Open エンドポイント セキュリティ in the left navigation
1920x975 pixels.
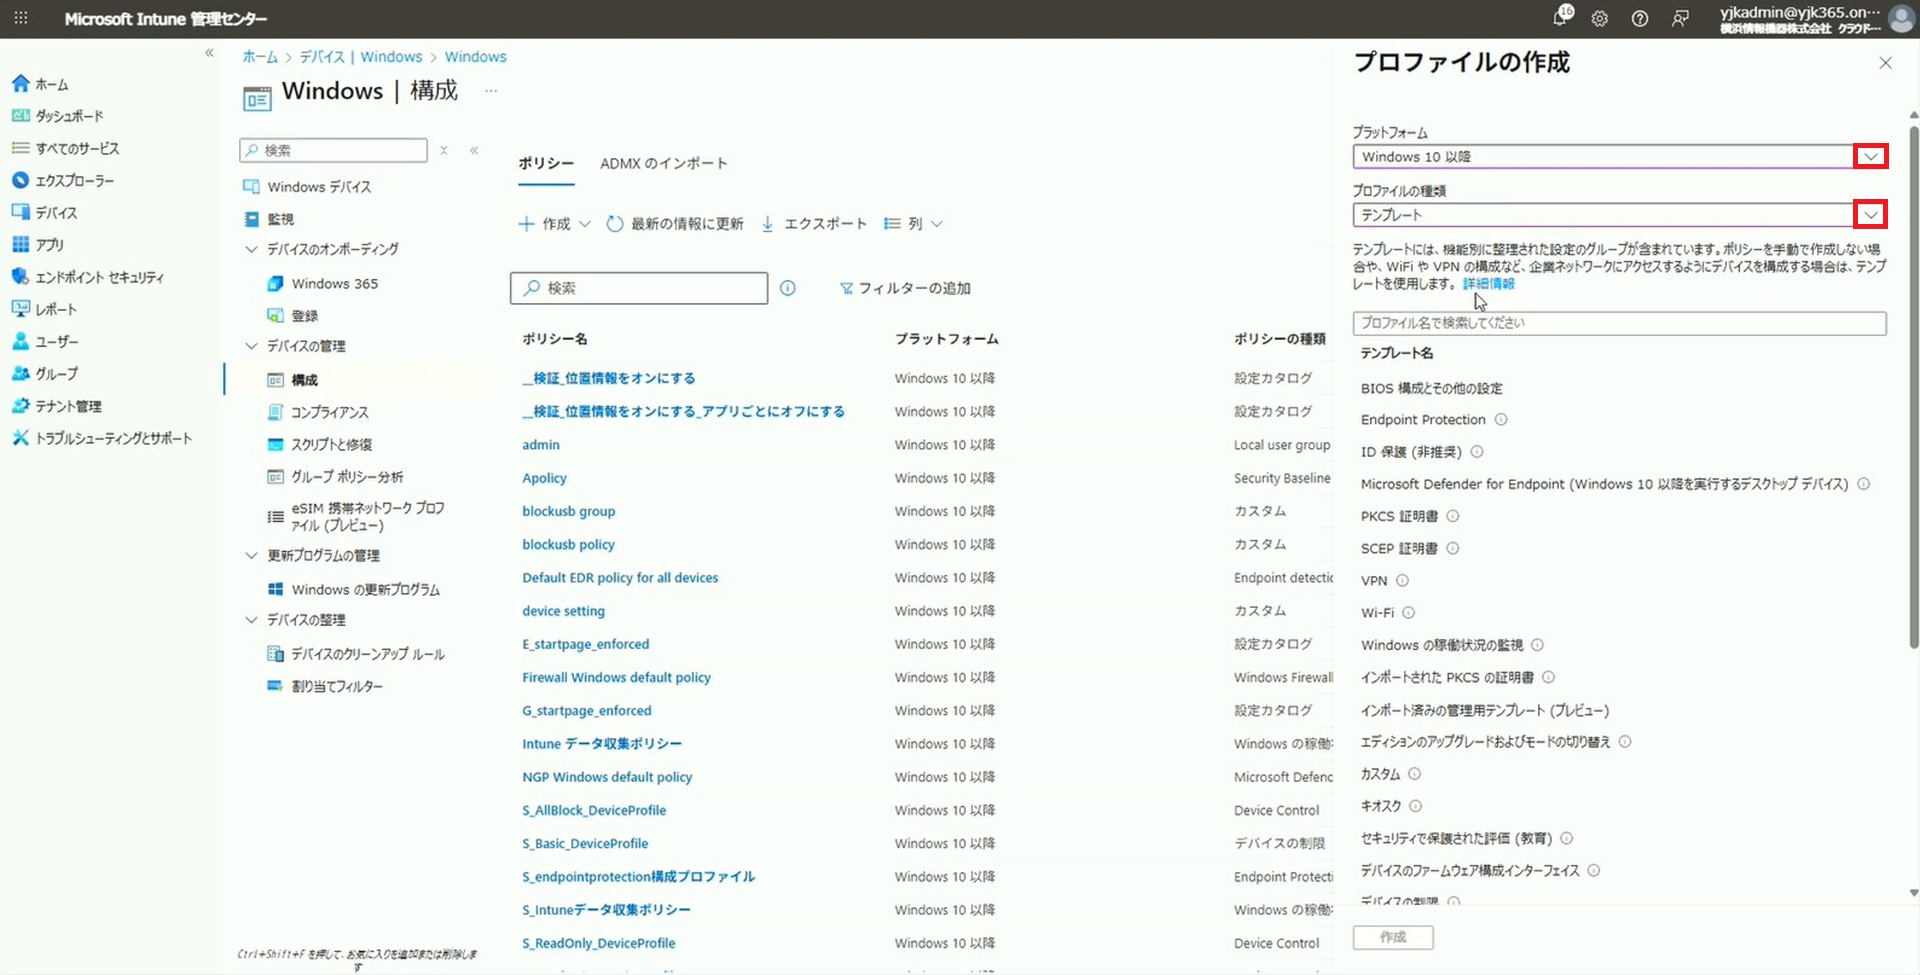99,277
